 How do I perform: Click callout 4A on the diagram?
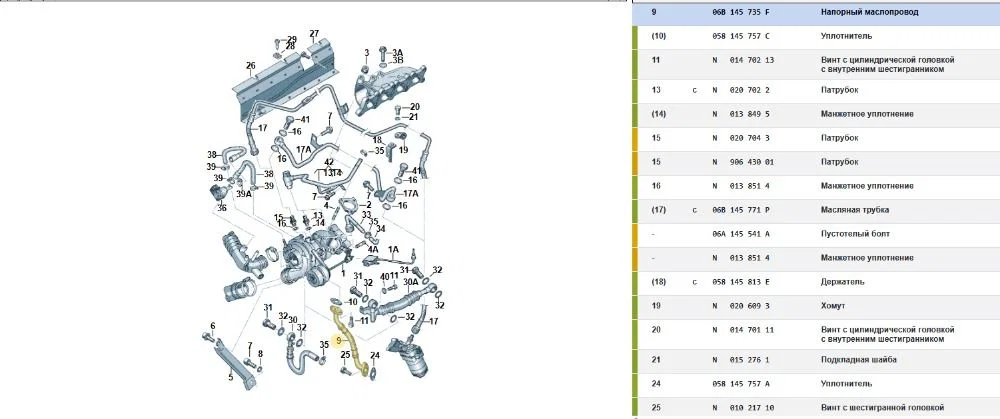coord(372,249)
